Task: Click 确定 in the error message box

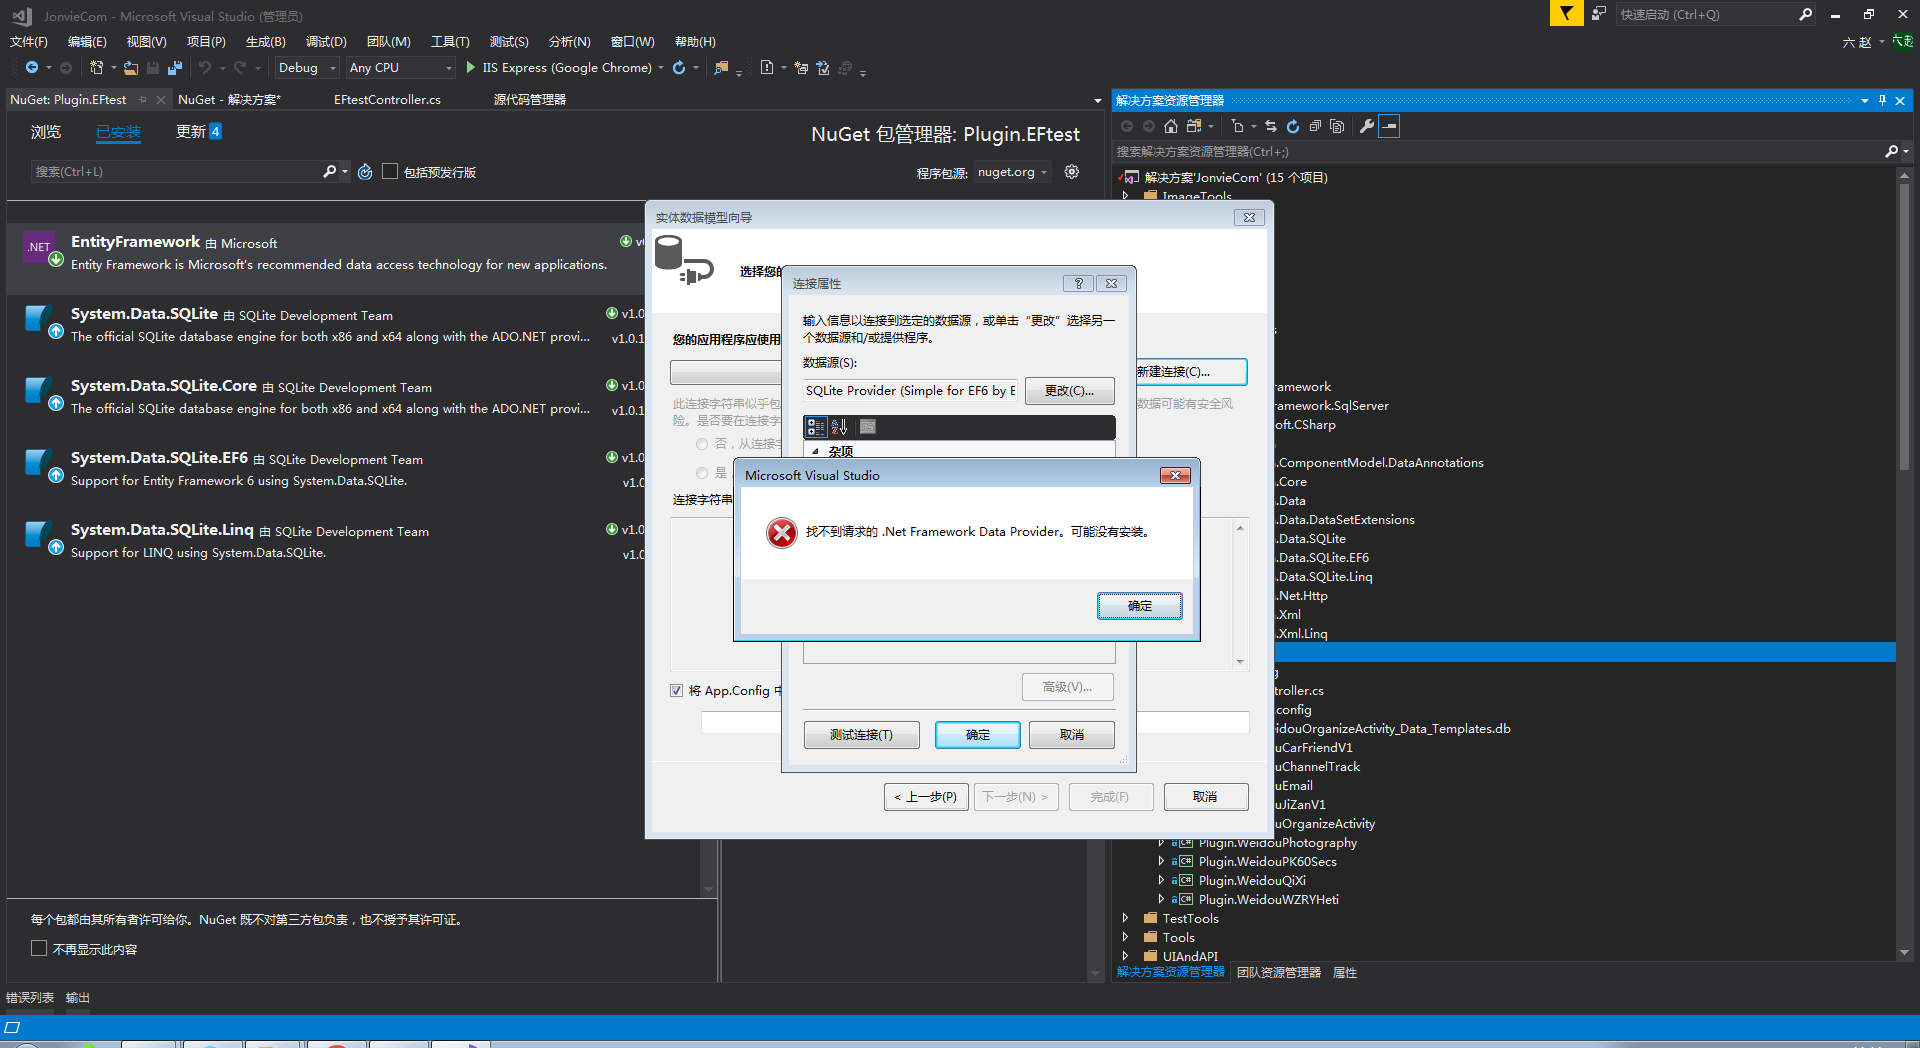Action: (x=1139, y=606)
